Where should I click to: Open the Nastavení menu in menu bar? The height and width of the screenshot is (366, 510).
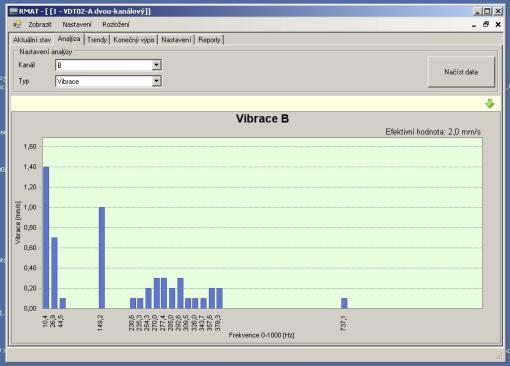pyautogui.click(x=77, y=24)
